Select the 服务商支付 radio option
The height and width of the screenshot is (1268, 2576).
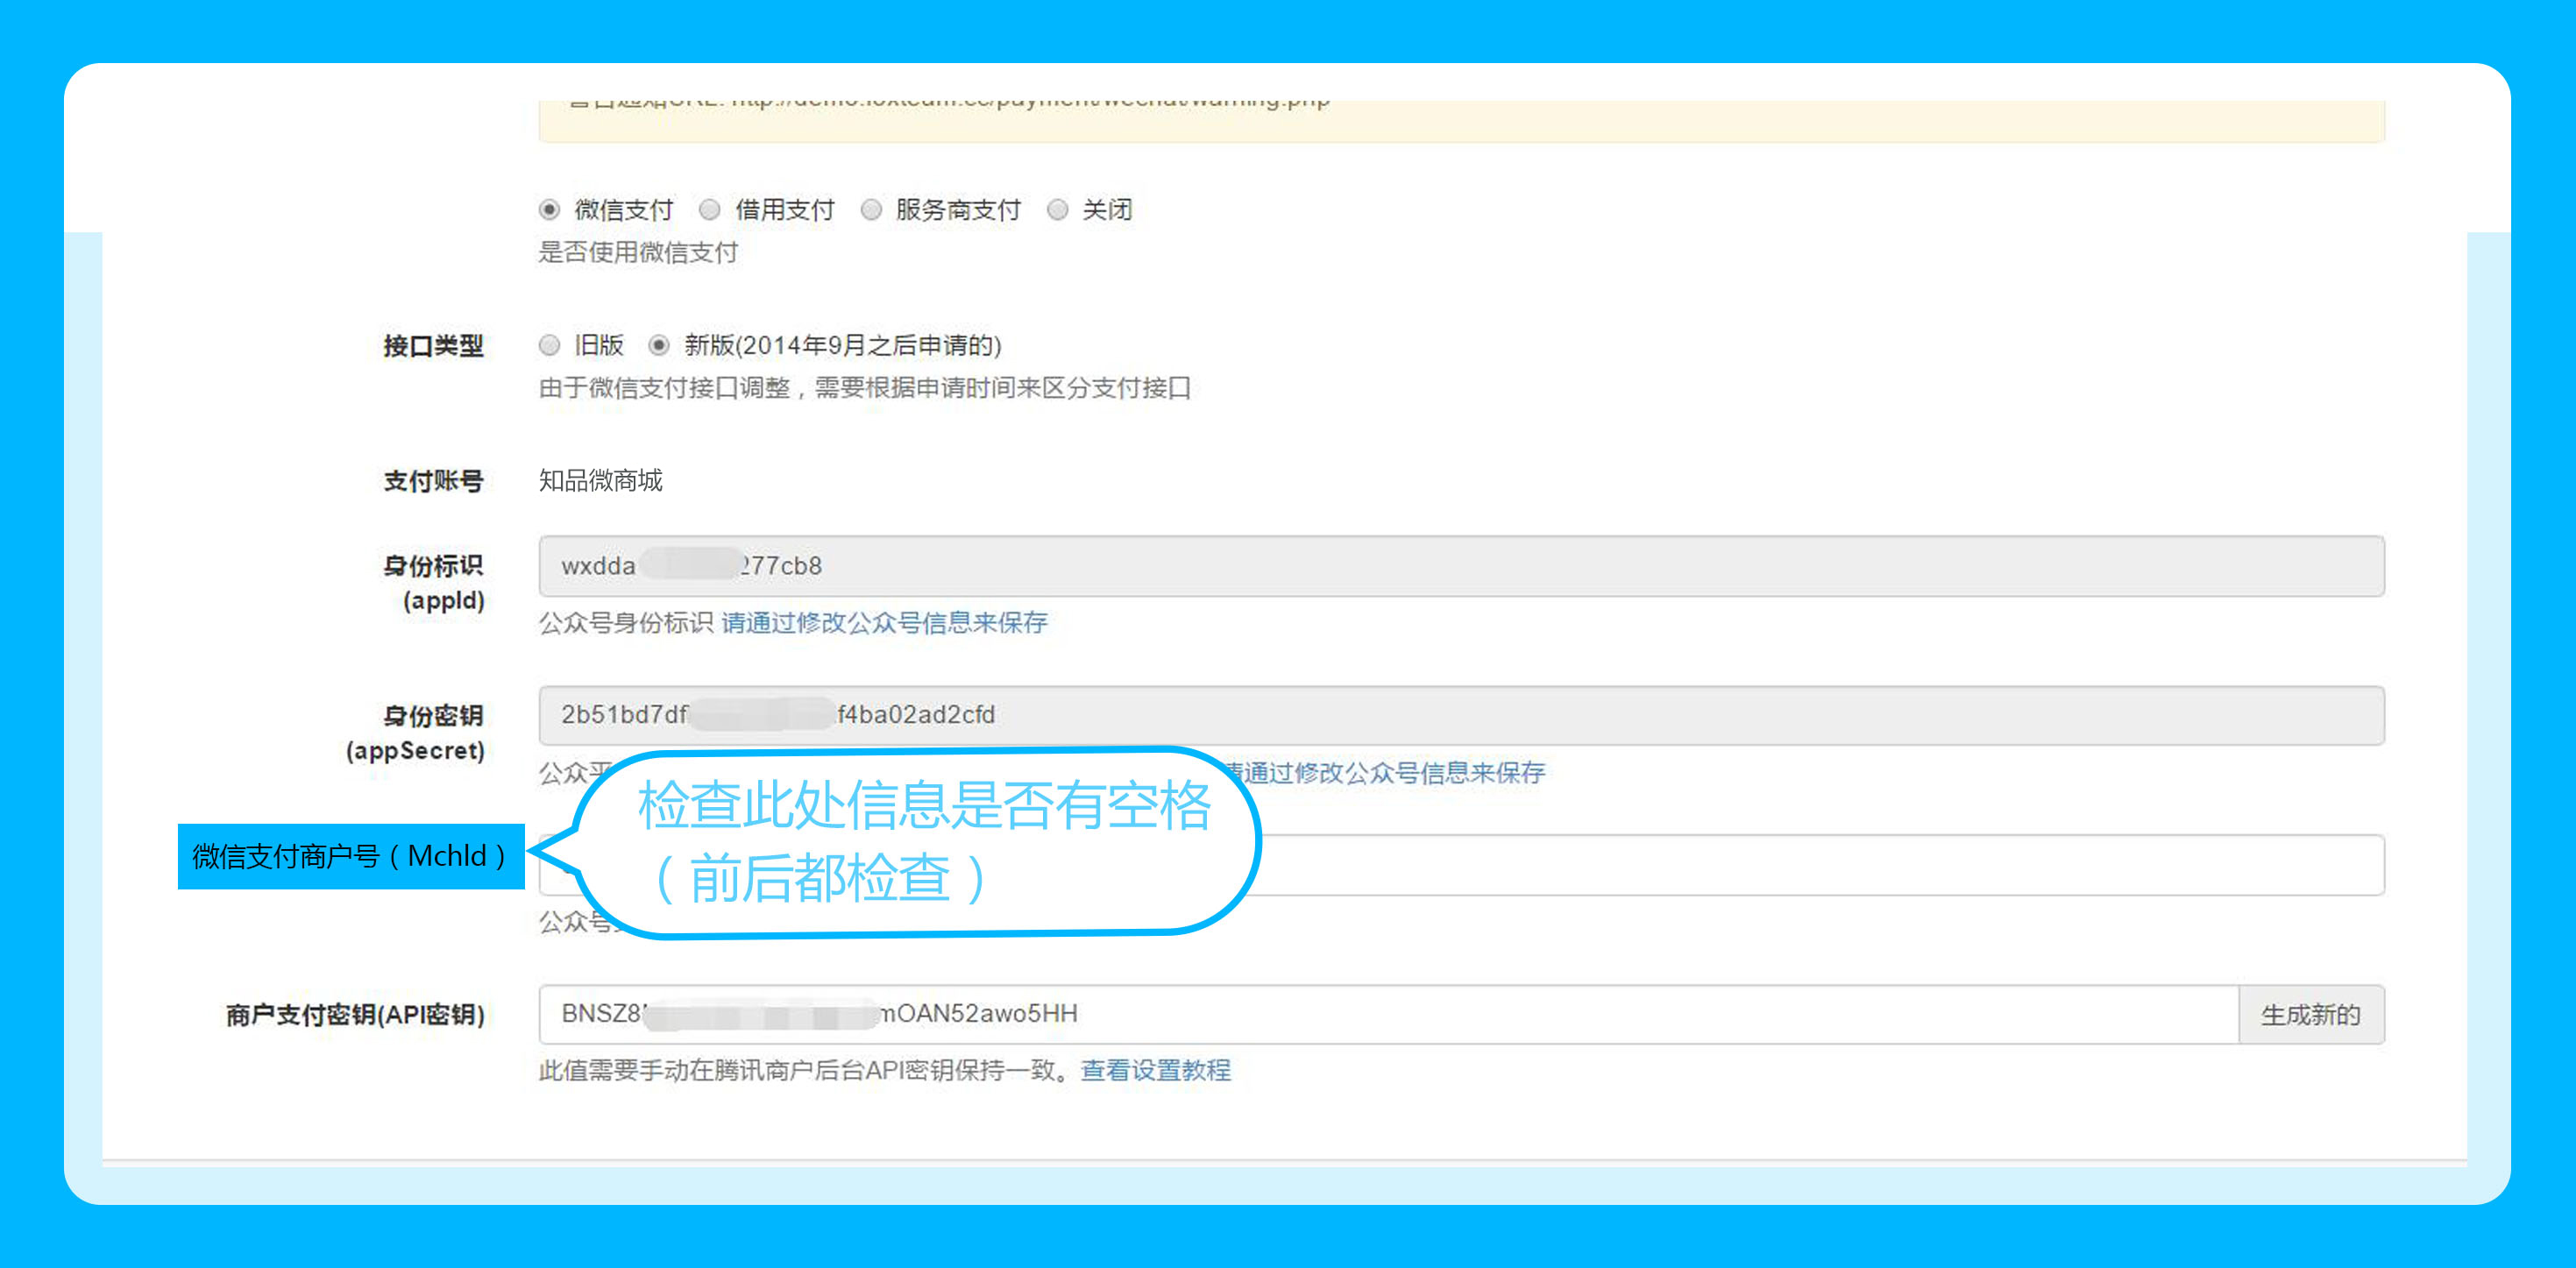pyautogui.click(x=871, y=210)
